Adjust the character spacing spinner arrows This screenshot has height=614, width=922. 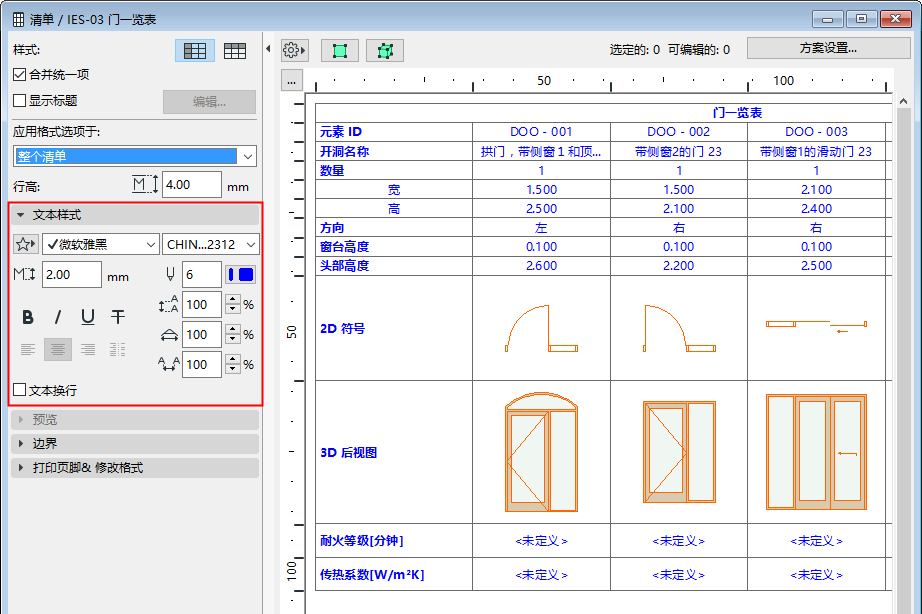tap(233, 365)
